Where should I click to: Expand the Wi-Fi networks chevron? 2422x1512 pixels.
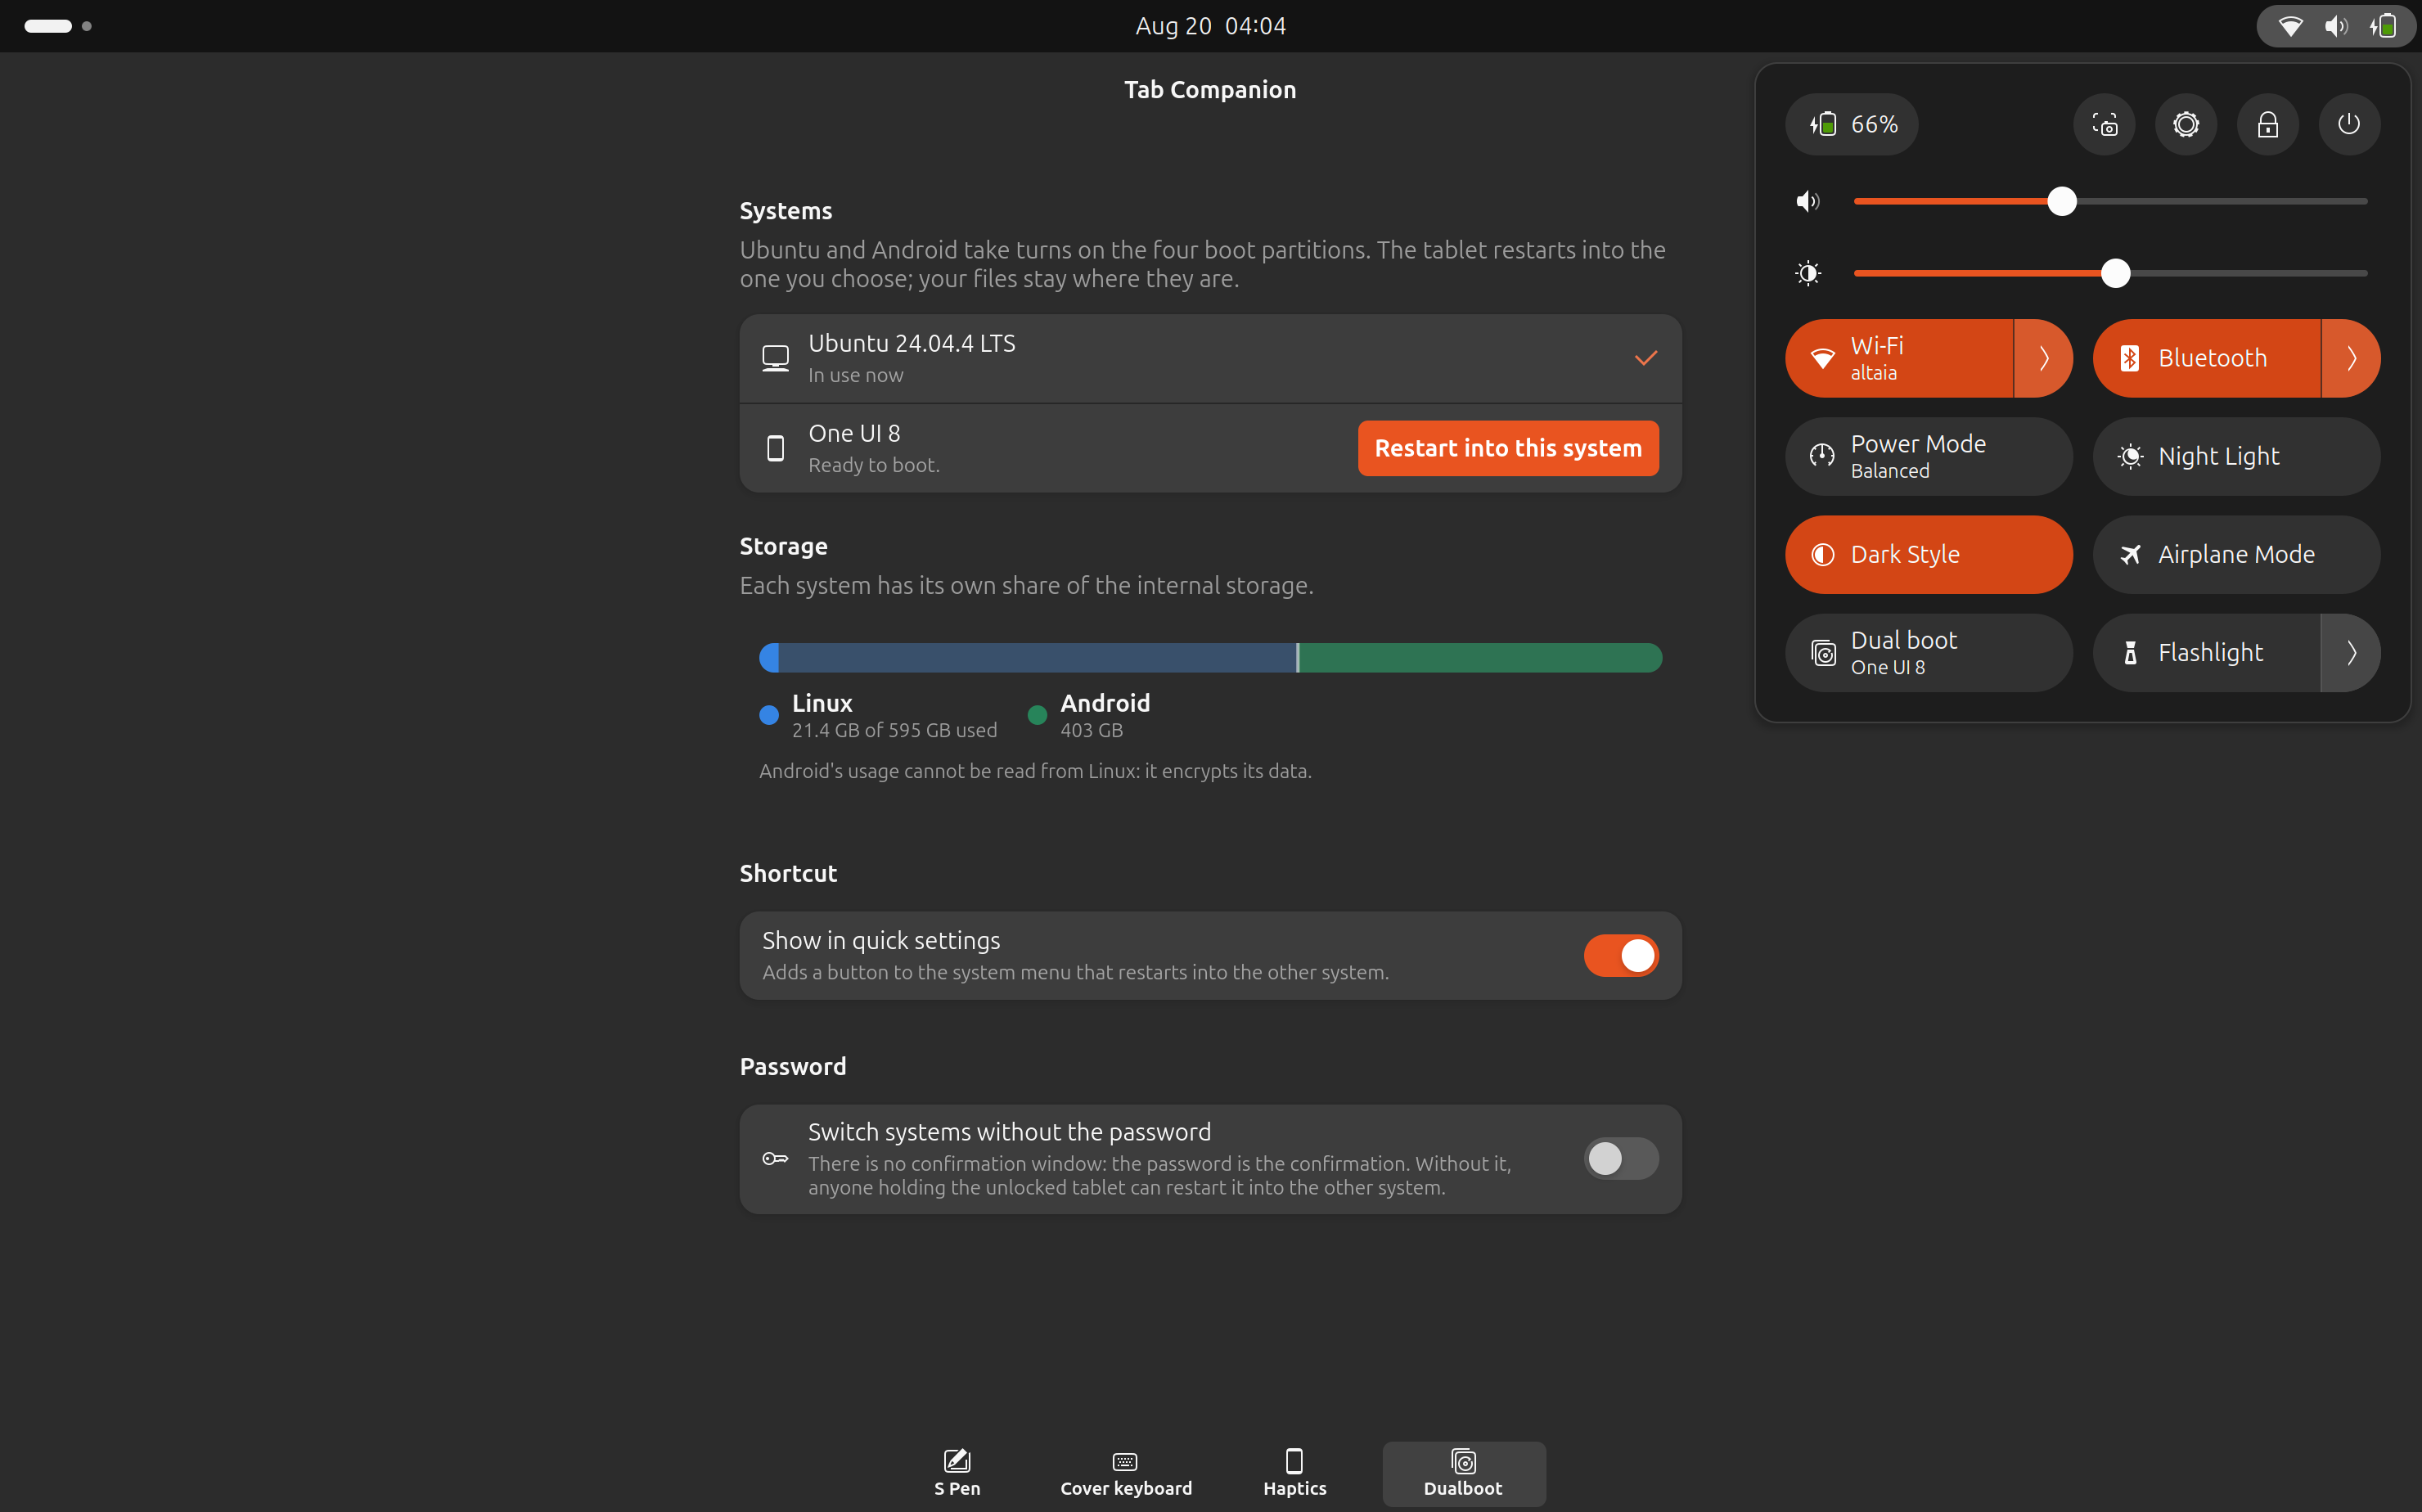pyautogui.click(x=2043, y=358)
